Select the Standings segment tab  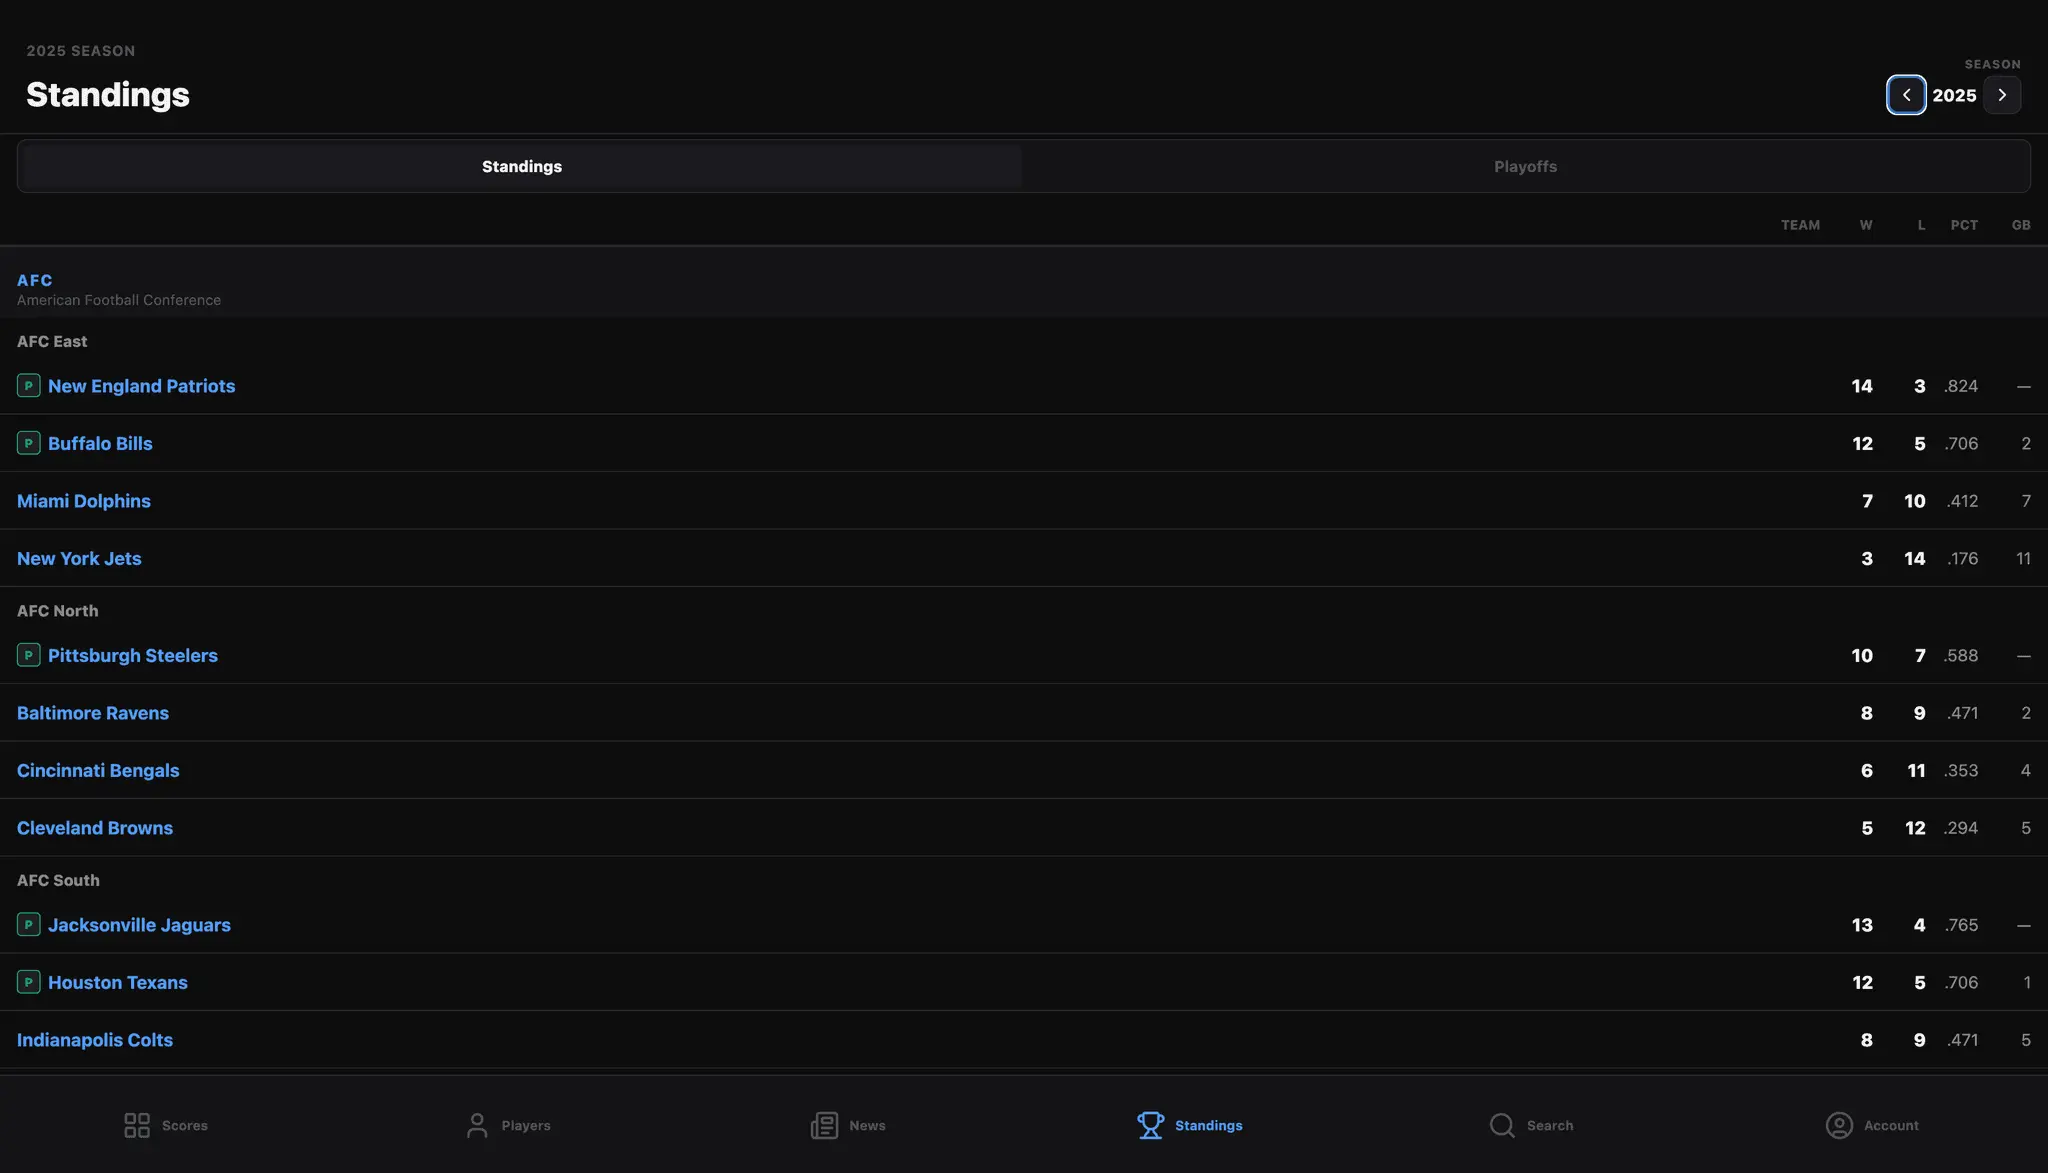[521, 166]
